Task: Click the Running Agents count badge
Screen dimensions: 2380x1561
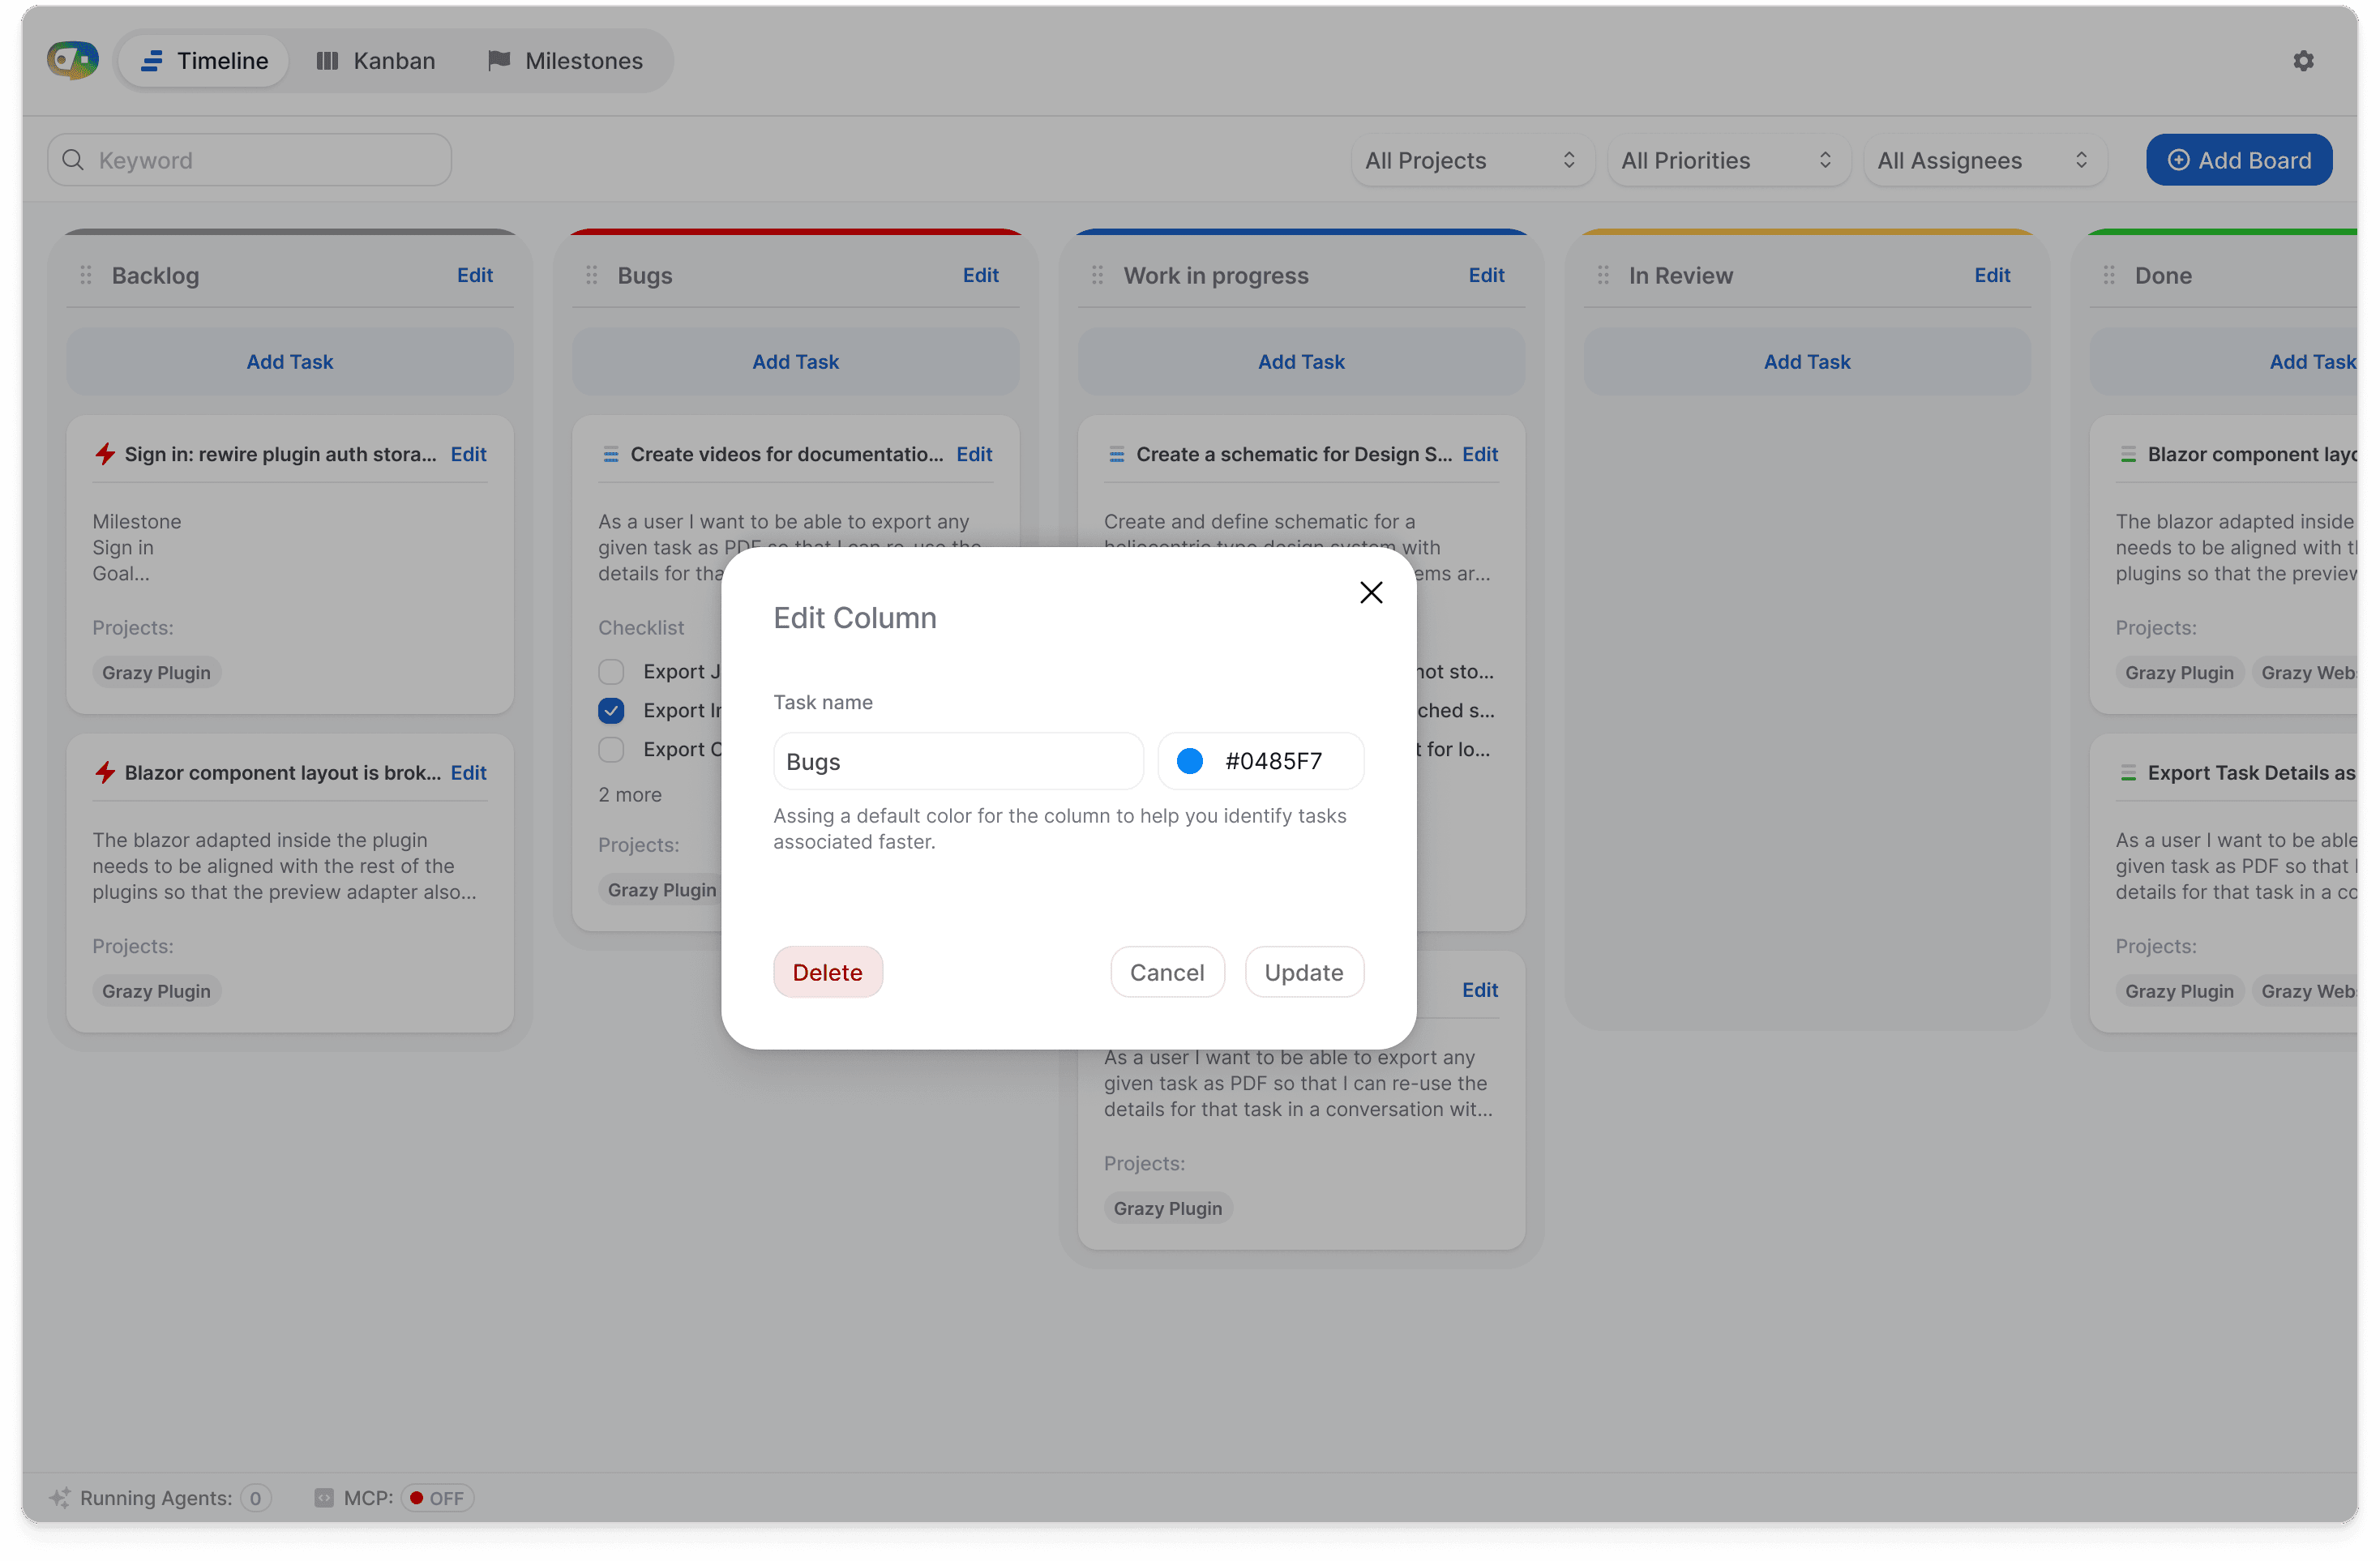Action: (x=255, y=1498)
